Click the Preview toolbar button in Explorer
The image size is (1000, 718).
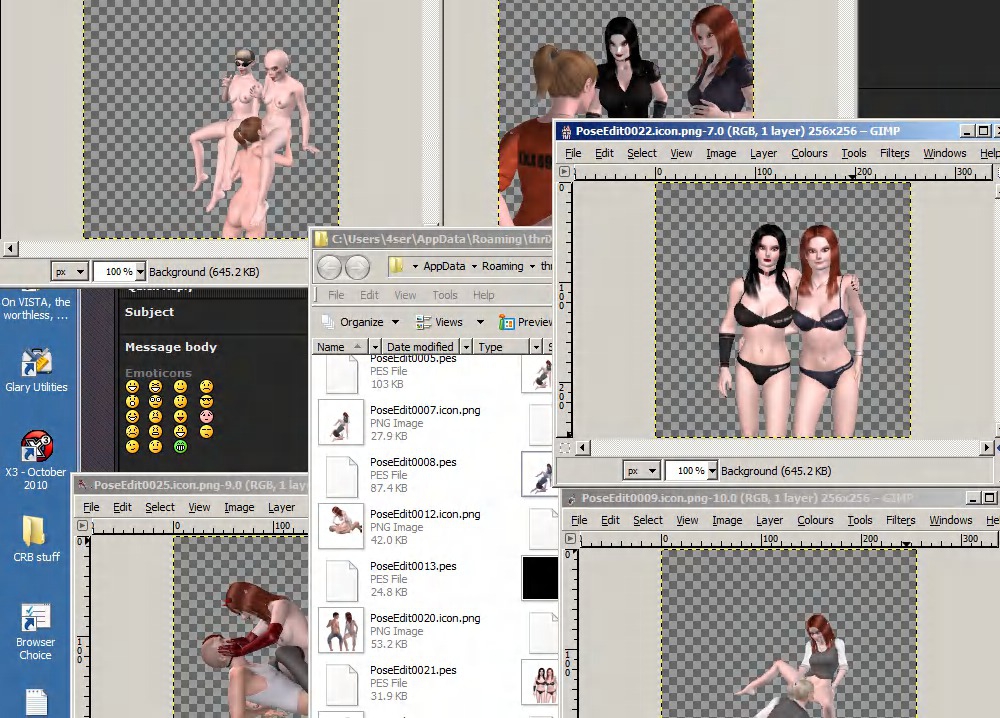[526, 322]
